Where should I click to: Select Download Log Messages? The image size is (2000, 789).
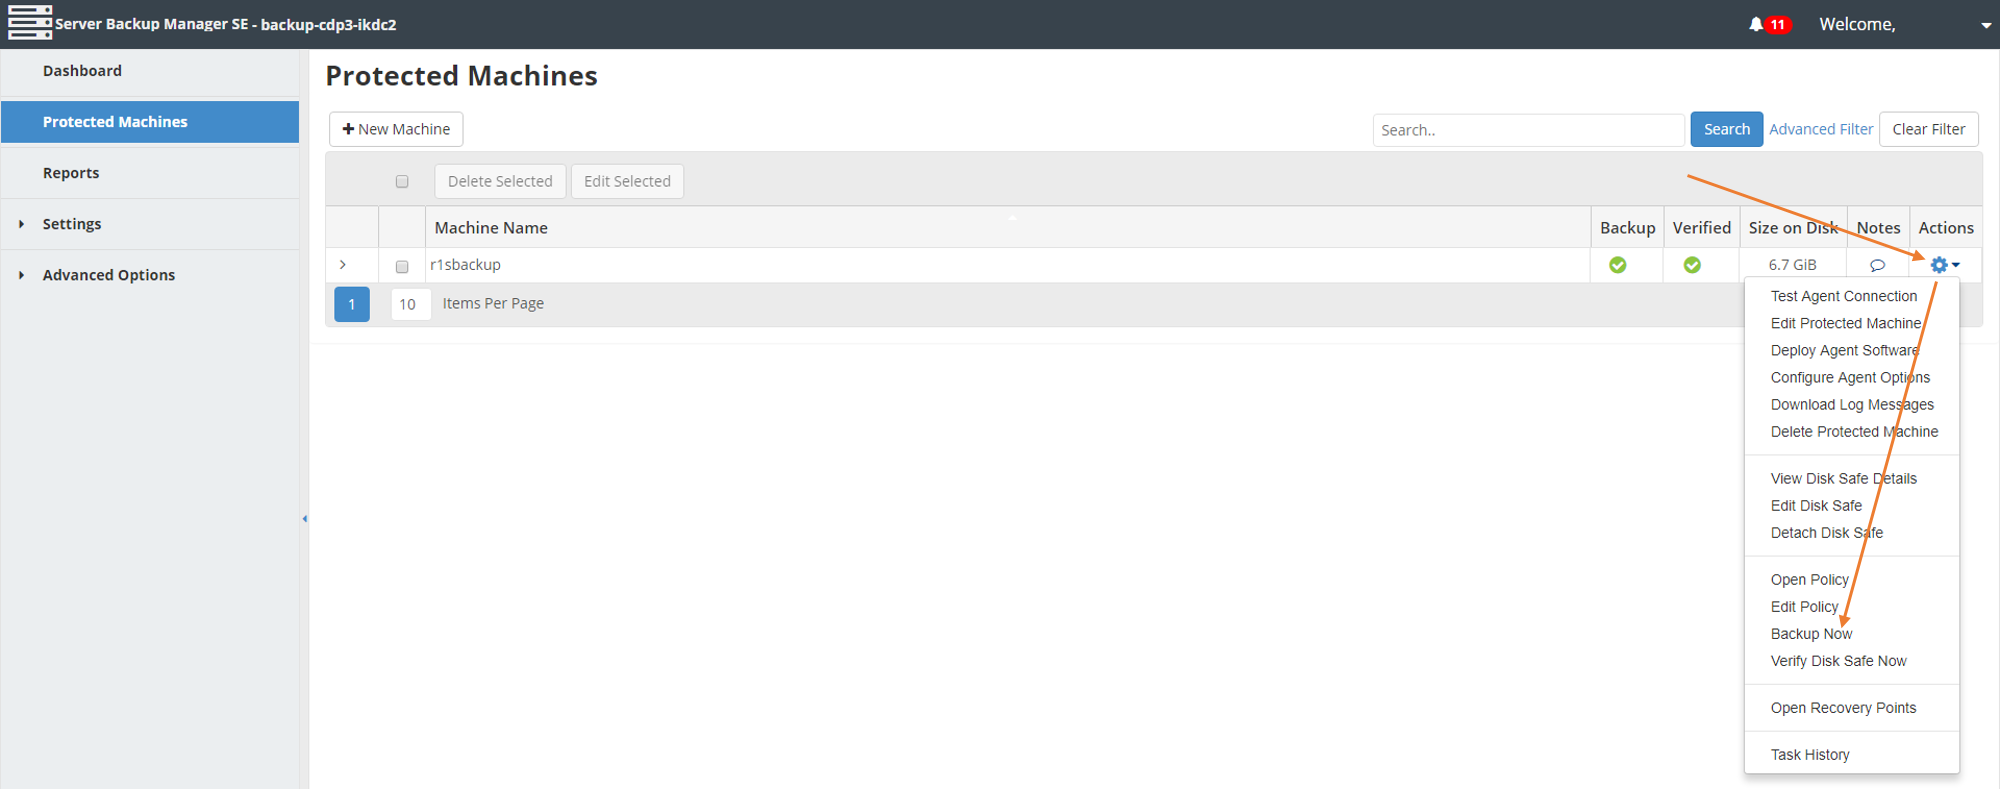[x=1852, y=404]
